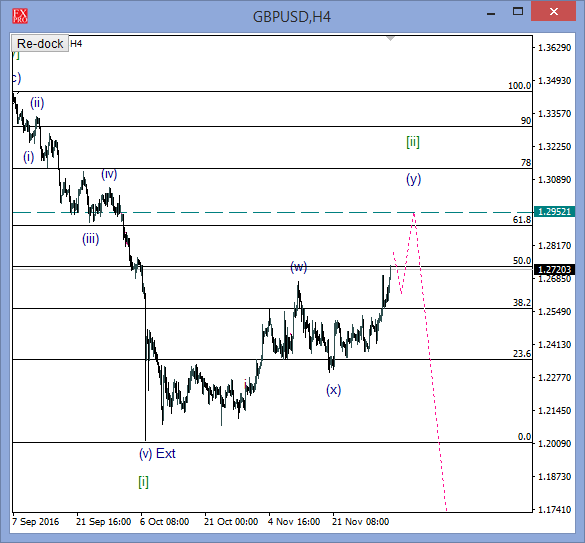Select the (i) wave label

[29, 157]
